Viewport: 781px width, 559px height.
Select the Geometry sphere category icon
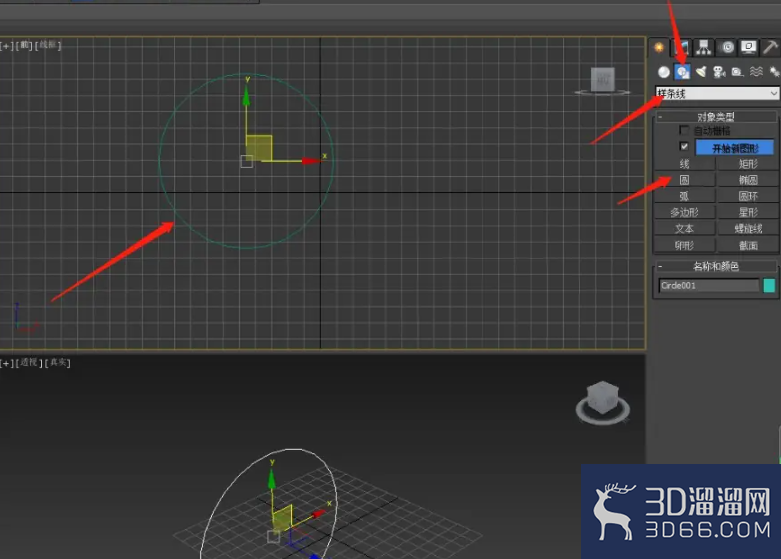[x=663, y=72]
